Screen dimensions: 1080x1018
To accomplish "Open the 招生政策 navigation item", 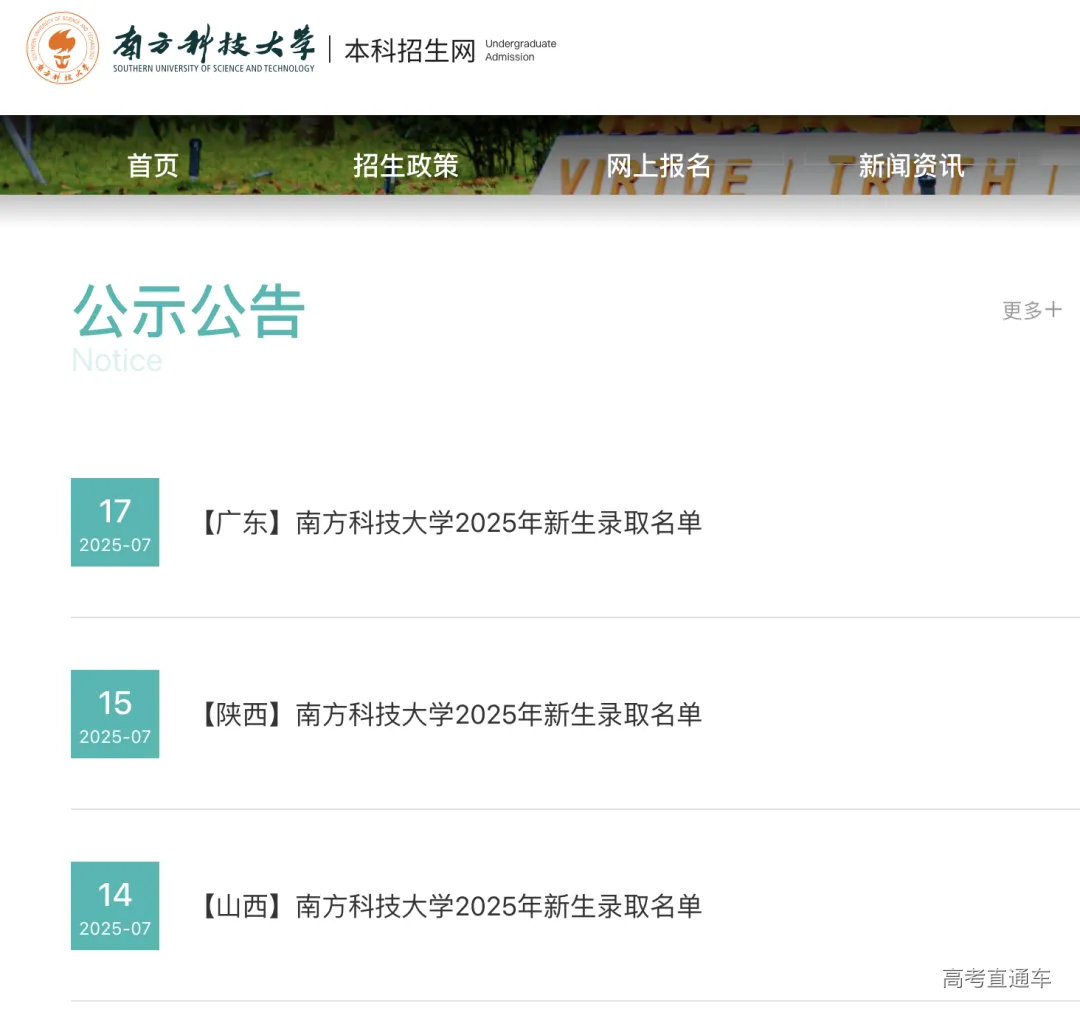I will [x=406, y=166].
